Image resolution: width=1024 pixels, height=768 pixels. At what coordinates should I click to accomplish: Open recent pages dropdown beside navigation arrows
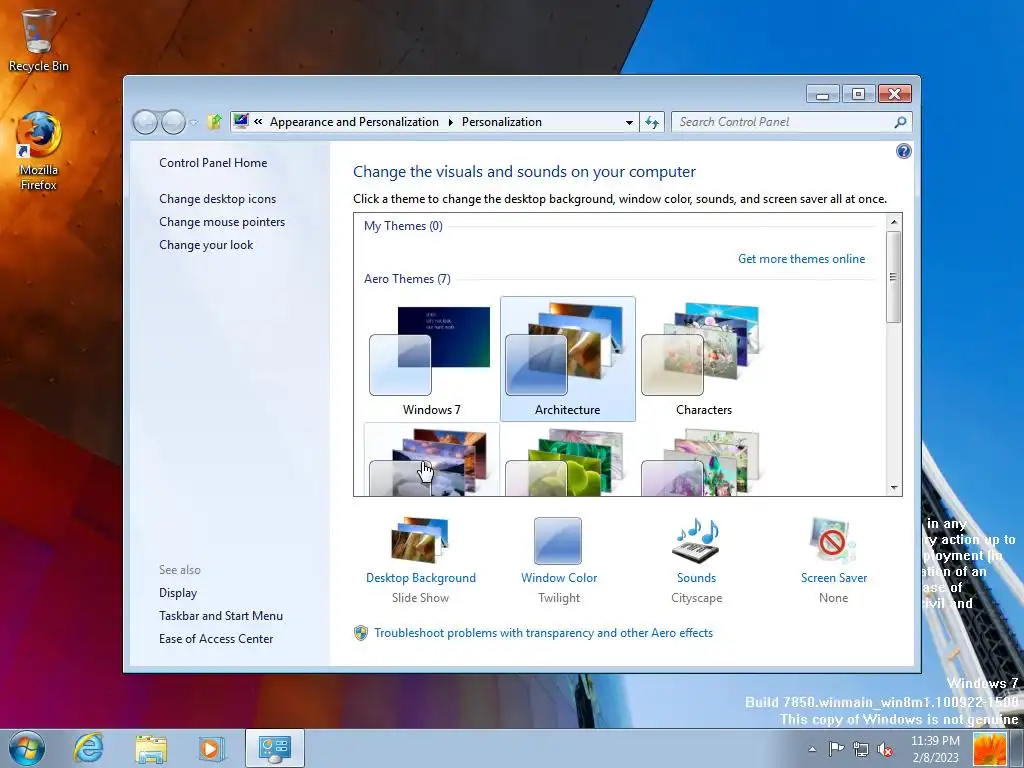[x=193, y=122]
